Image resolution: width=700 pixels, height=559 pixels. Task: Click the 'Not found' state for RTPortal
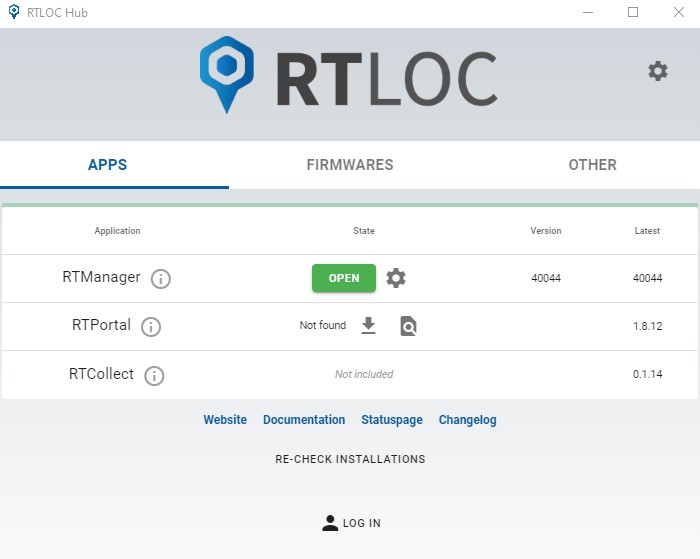point(323,325)
